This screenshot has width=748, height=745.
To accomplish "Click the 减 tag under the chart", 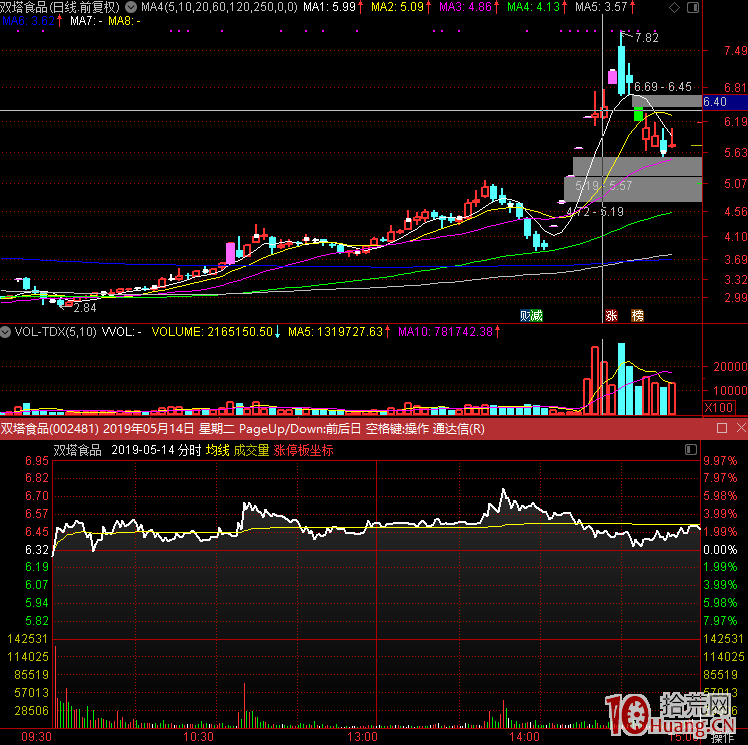I will [537, 316].
